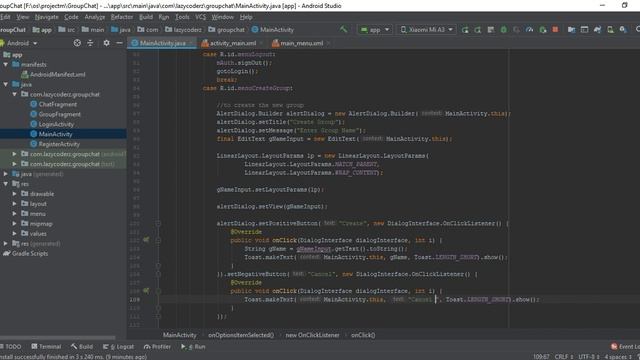Click the CRLF line separator status item
Screen dimensions: 640x360
[x=564, y=357]
